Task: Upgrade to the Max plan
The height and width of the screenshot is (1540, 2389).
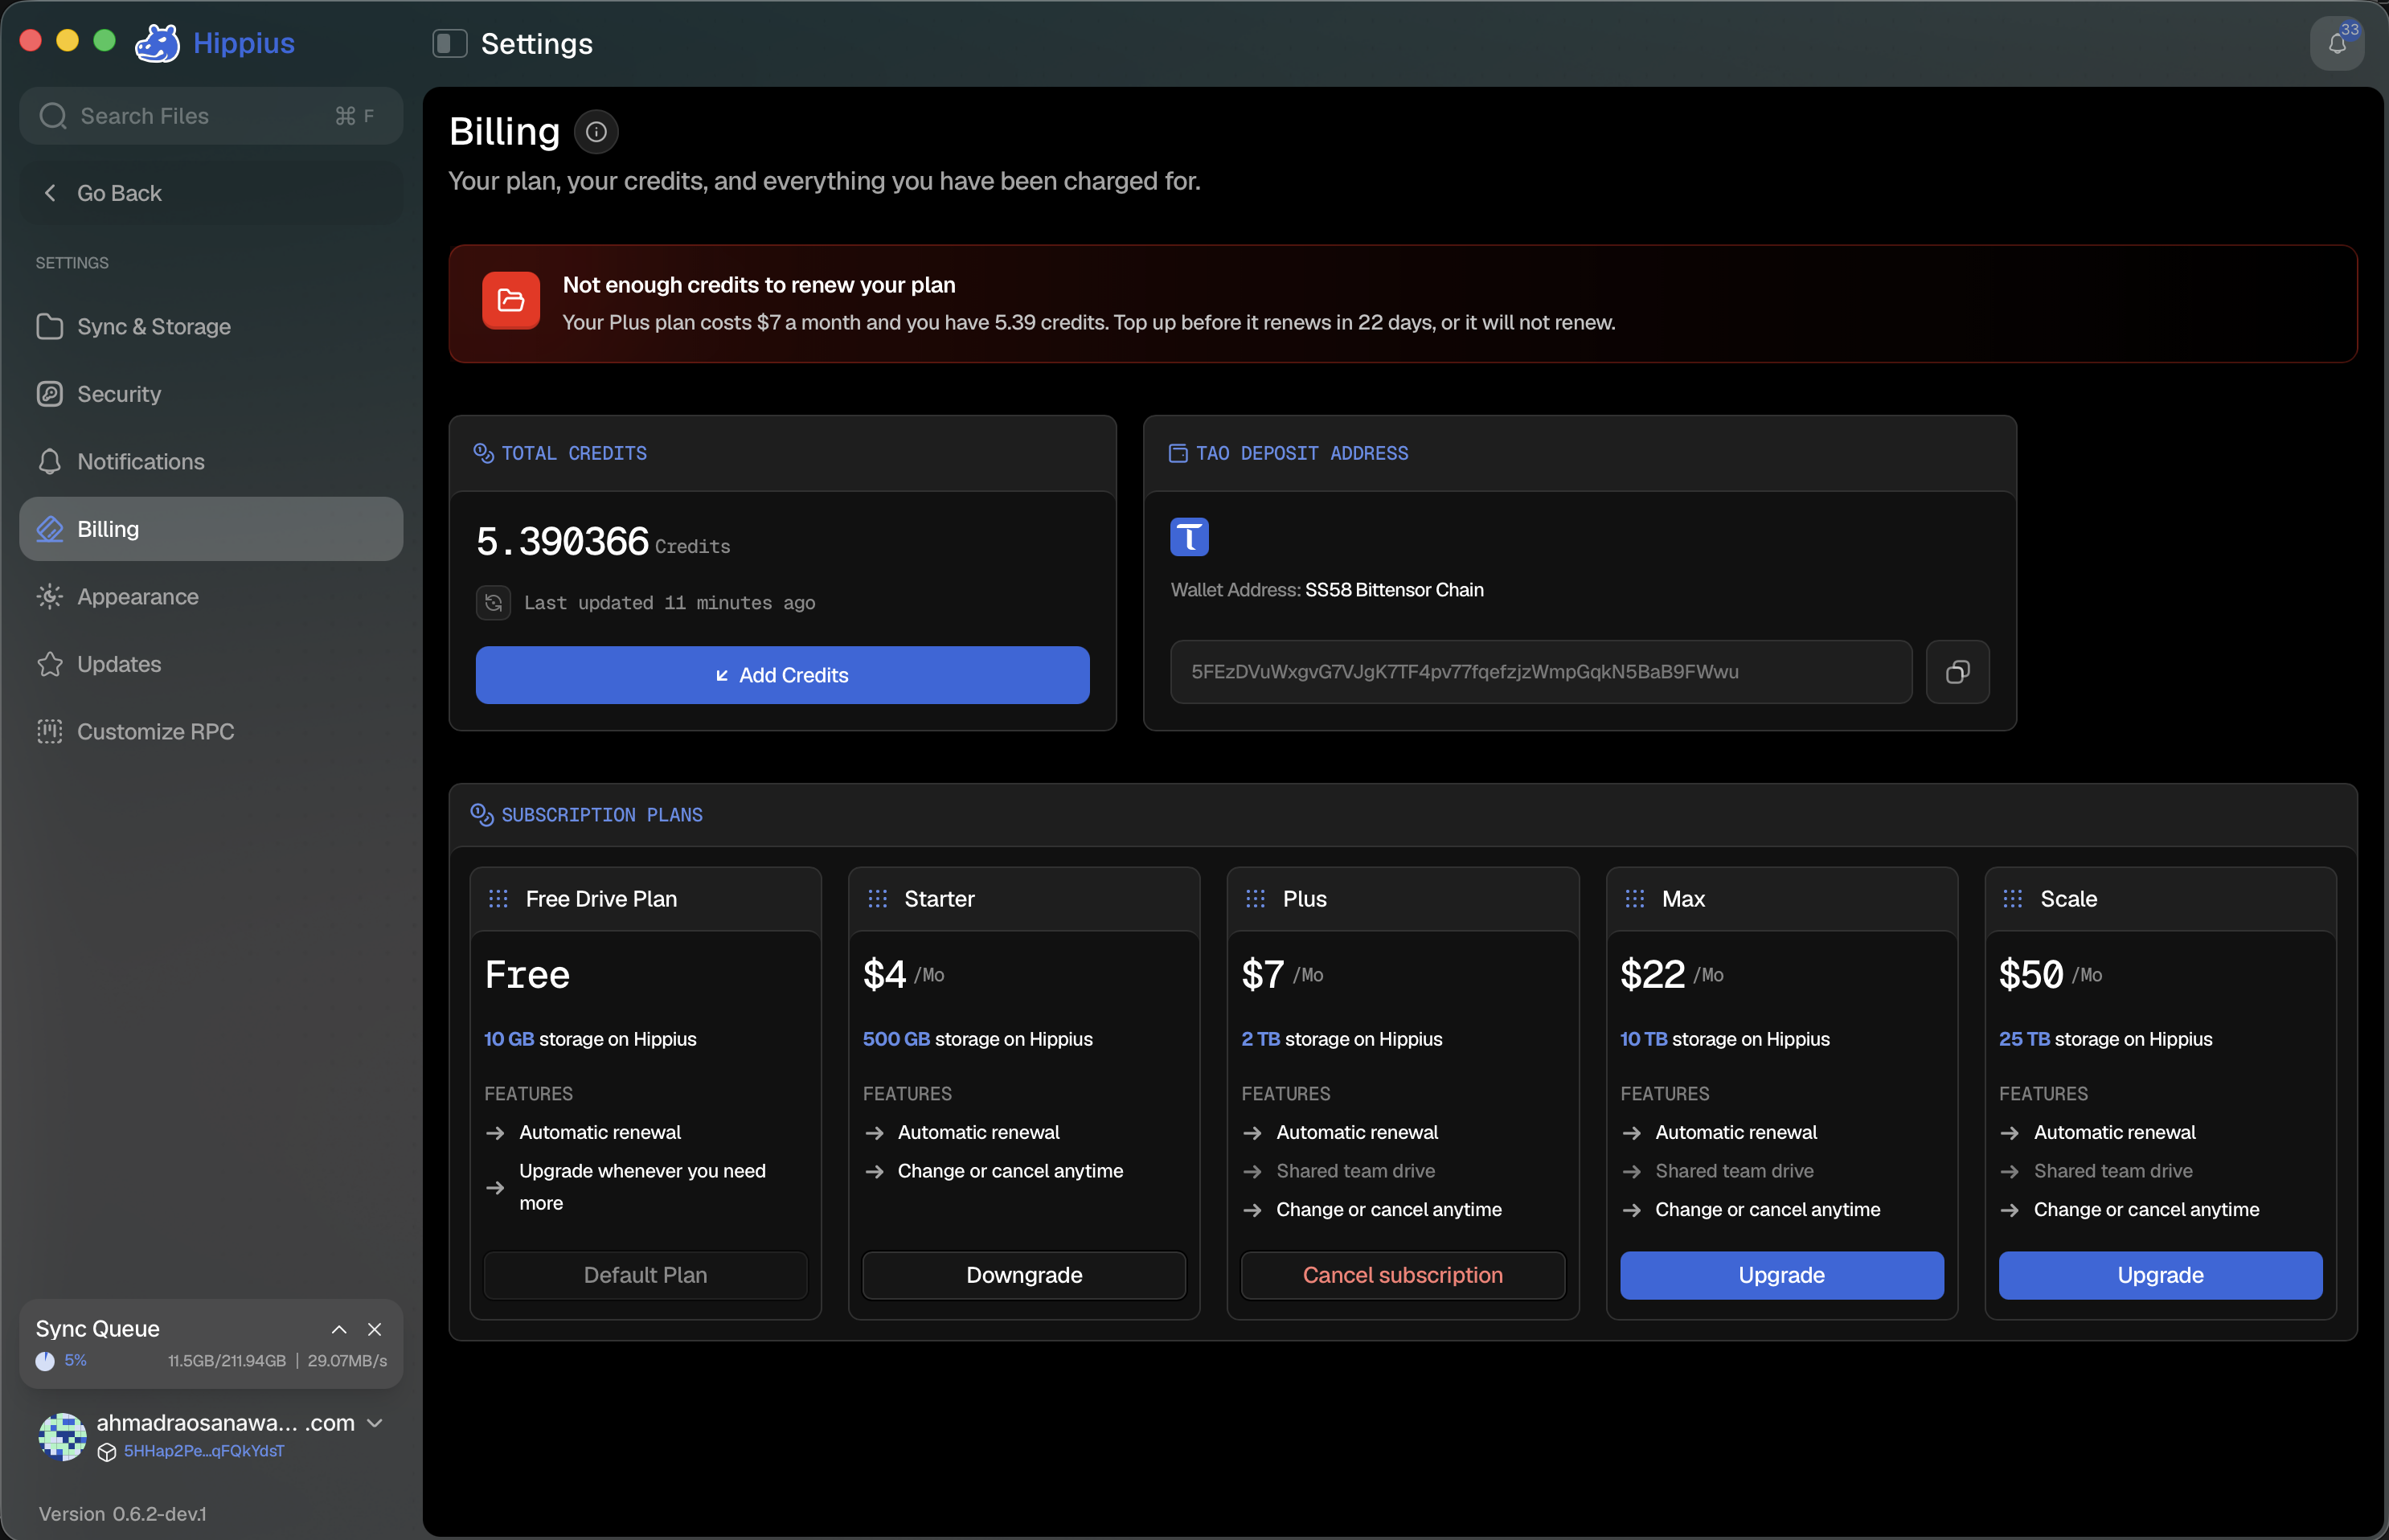Action: [1781, 1275]
